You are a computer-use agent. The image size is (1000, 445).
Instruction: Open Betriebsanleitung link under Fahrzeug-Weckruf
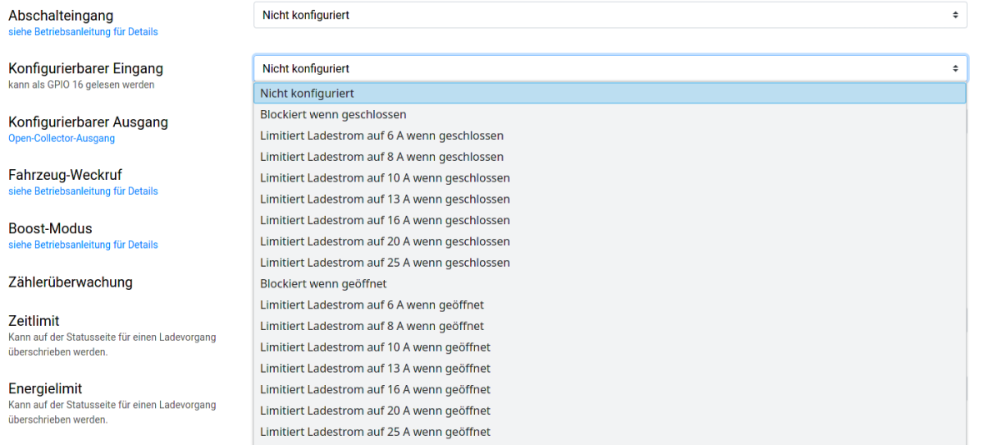pos(83,191)
